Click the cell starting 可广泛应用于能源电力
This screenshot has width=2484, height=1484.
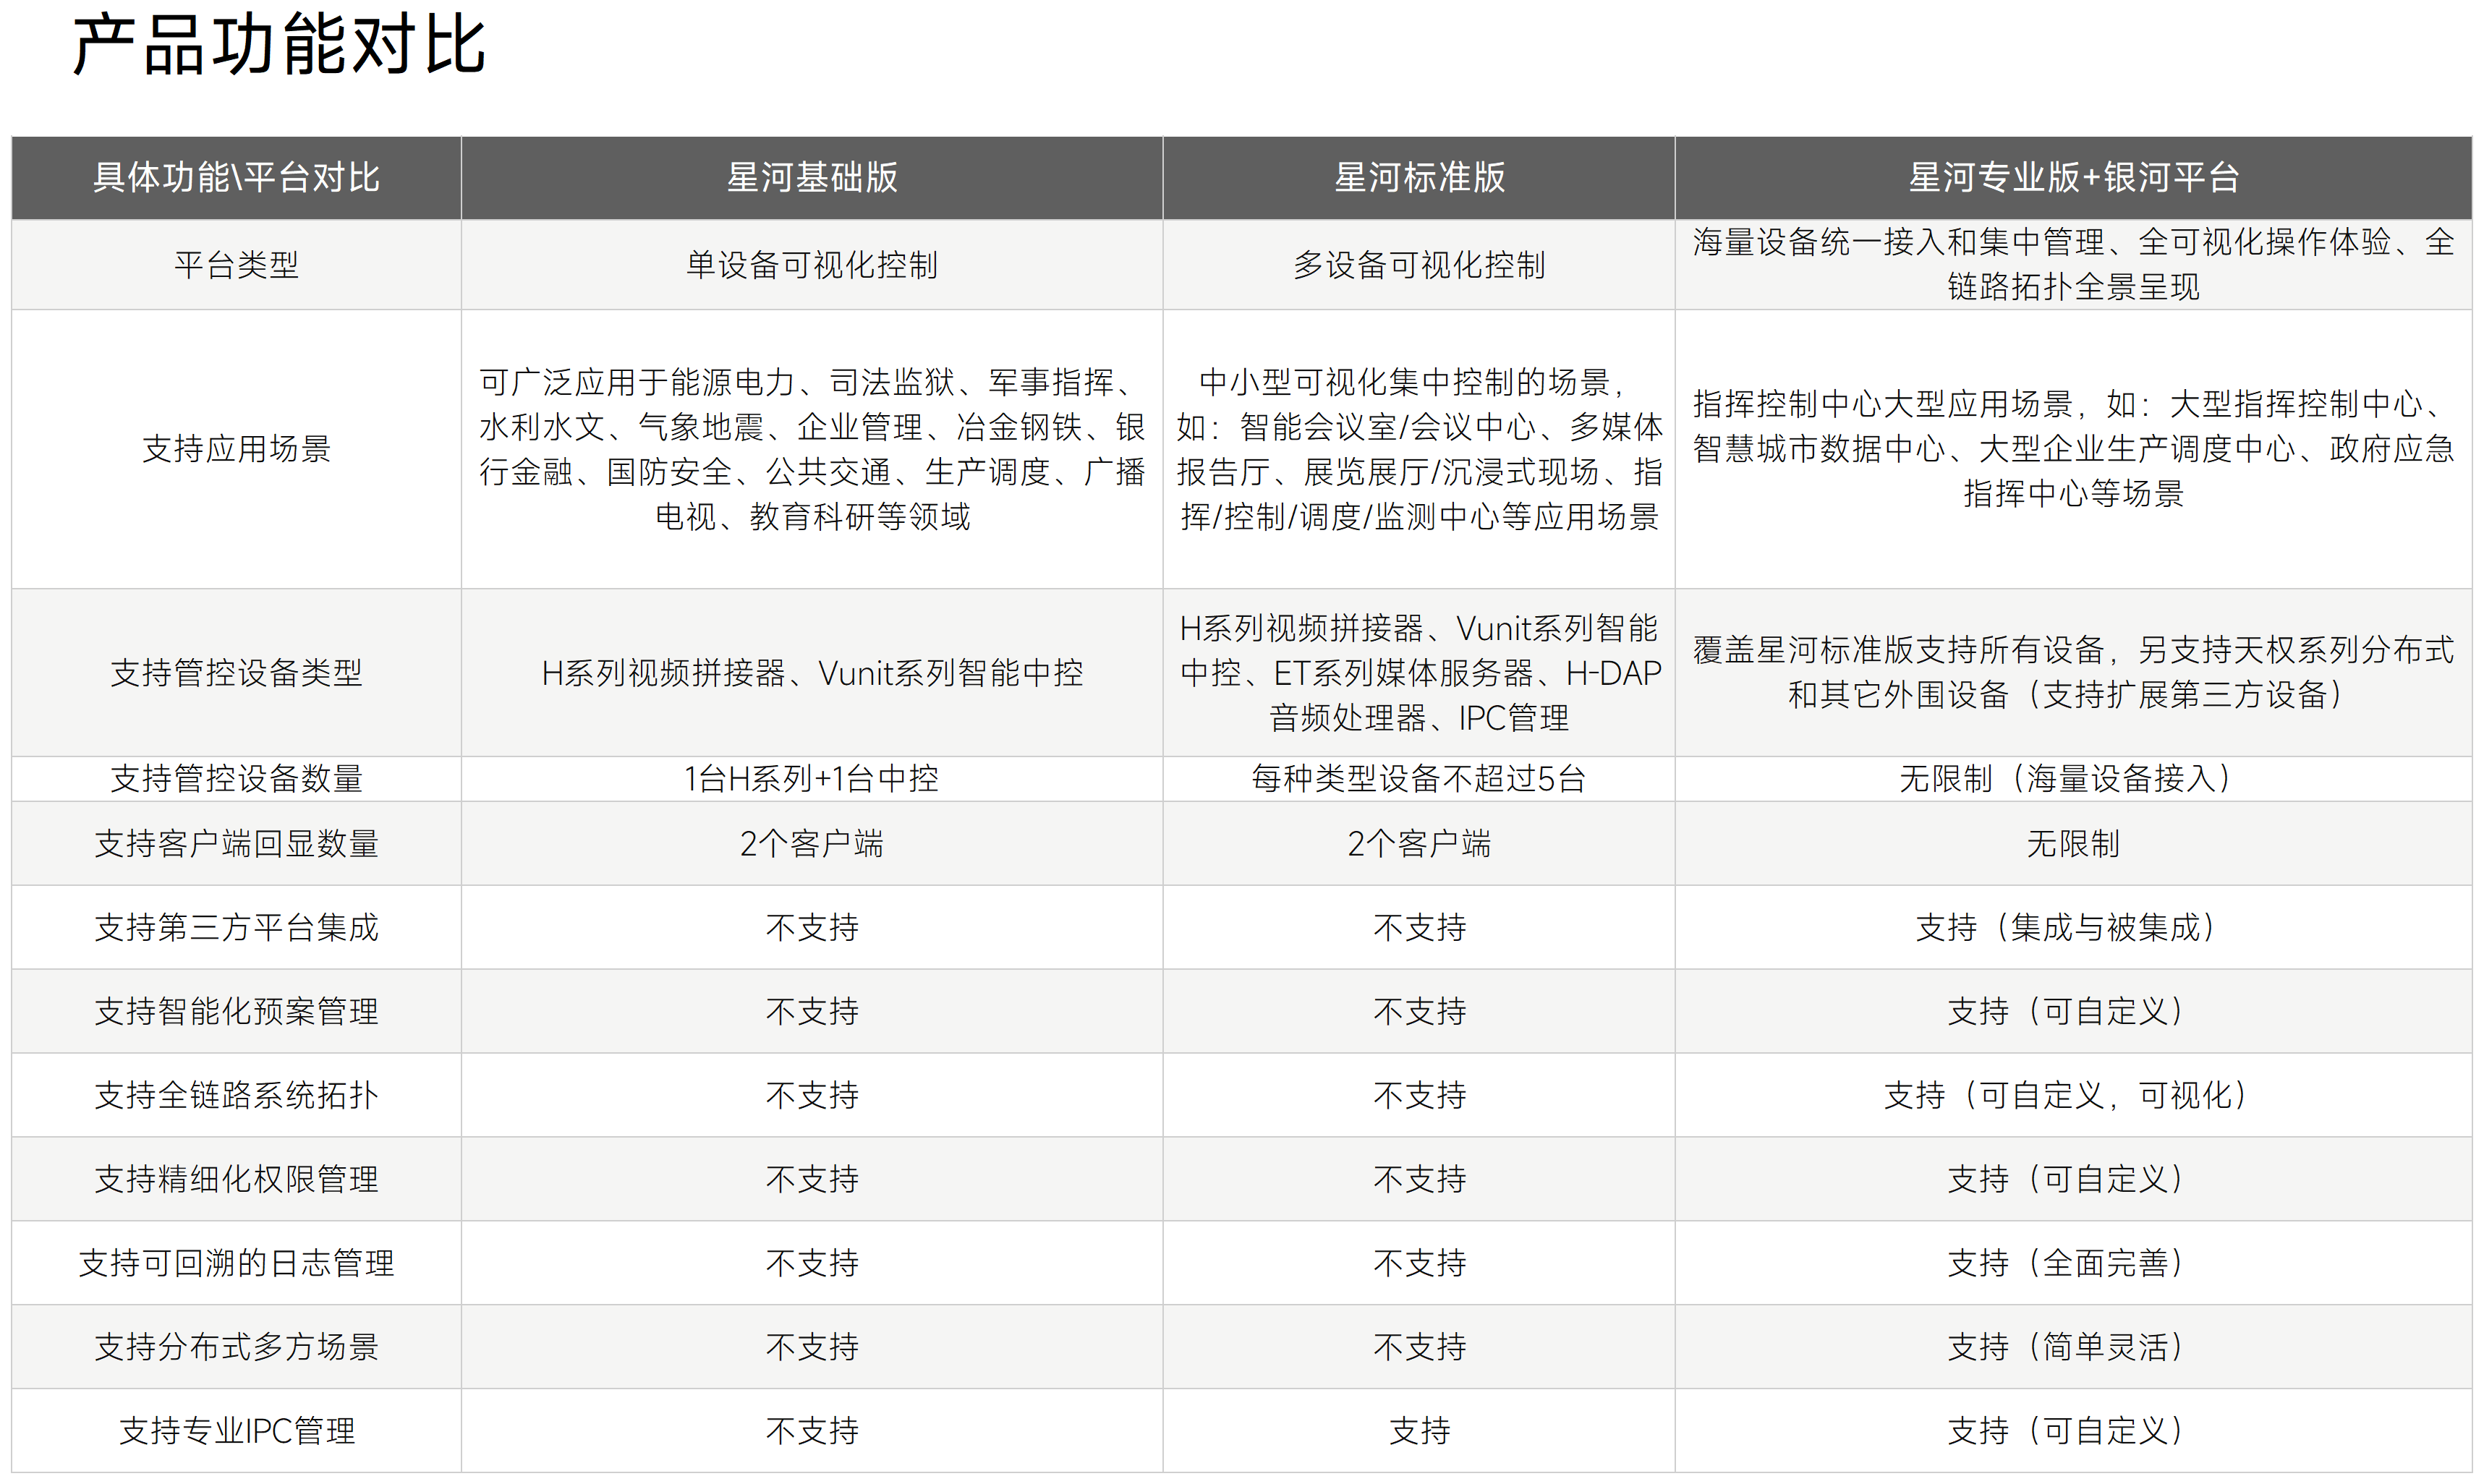pyautogui.click(x=812, y=449)
